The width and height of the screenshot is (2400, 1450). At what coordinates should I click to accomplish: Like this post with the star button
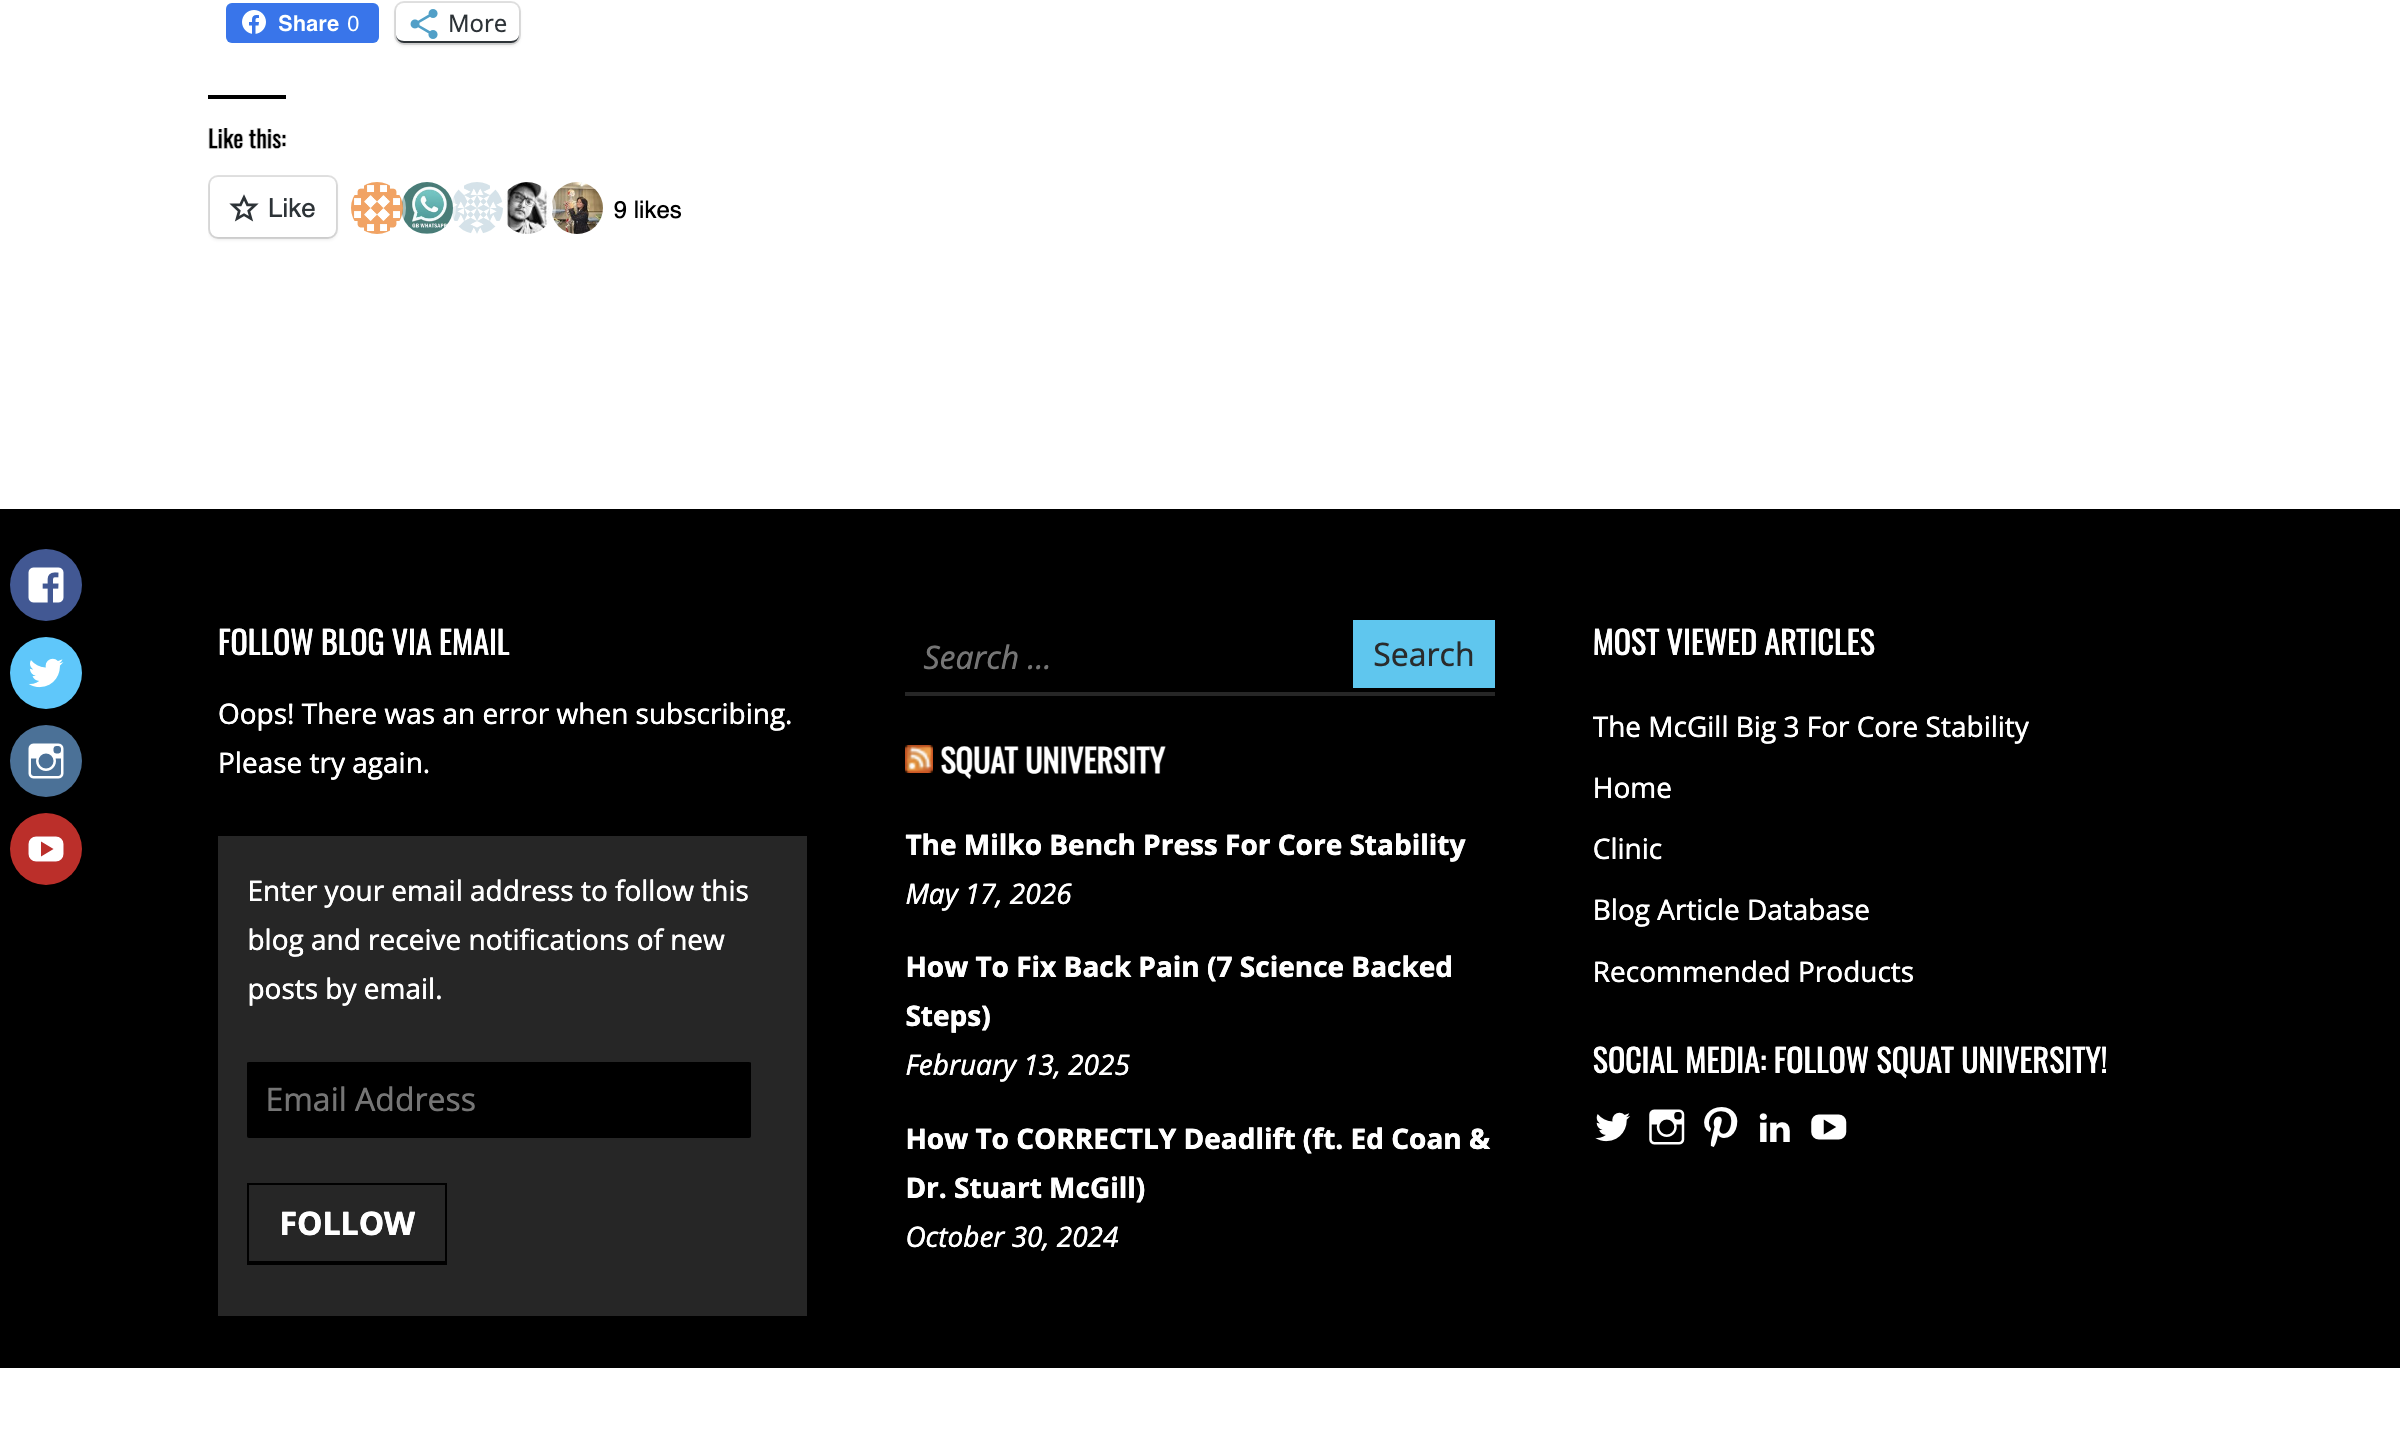[273, 208]
